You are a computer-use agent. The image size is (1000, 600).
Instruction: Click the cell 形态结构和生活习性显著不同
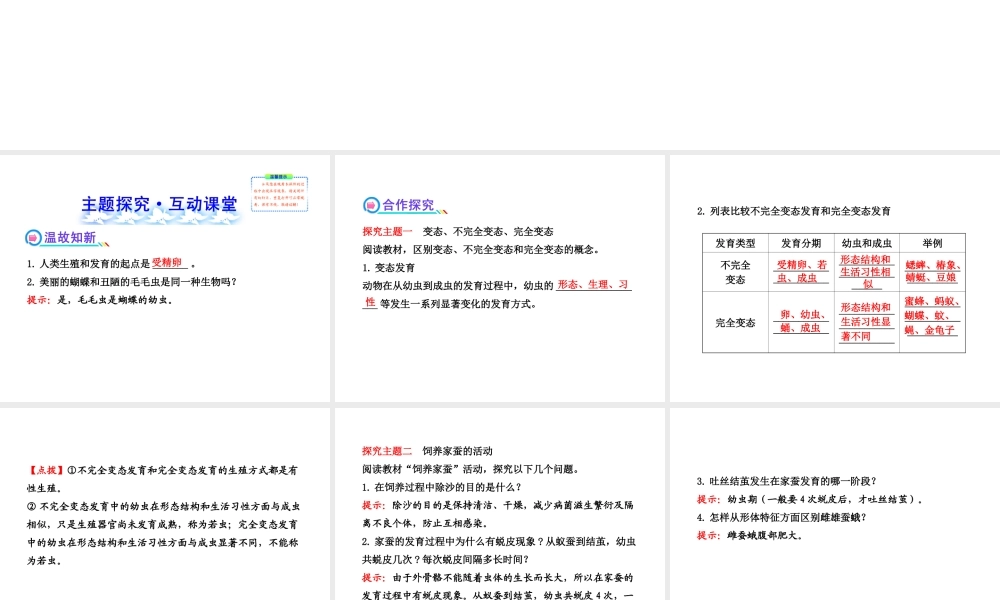[x=867, y=322]
